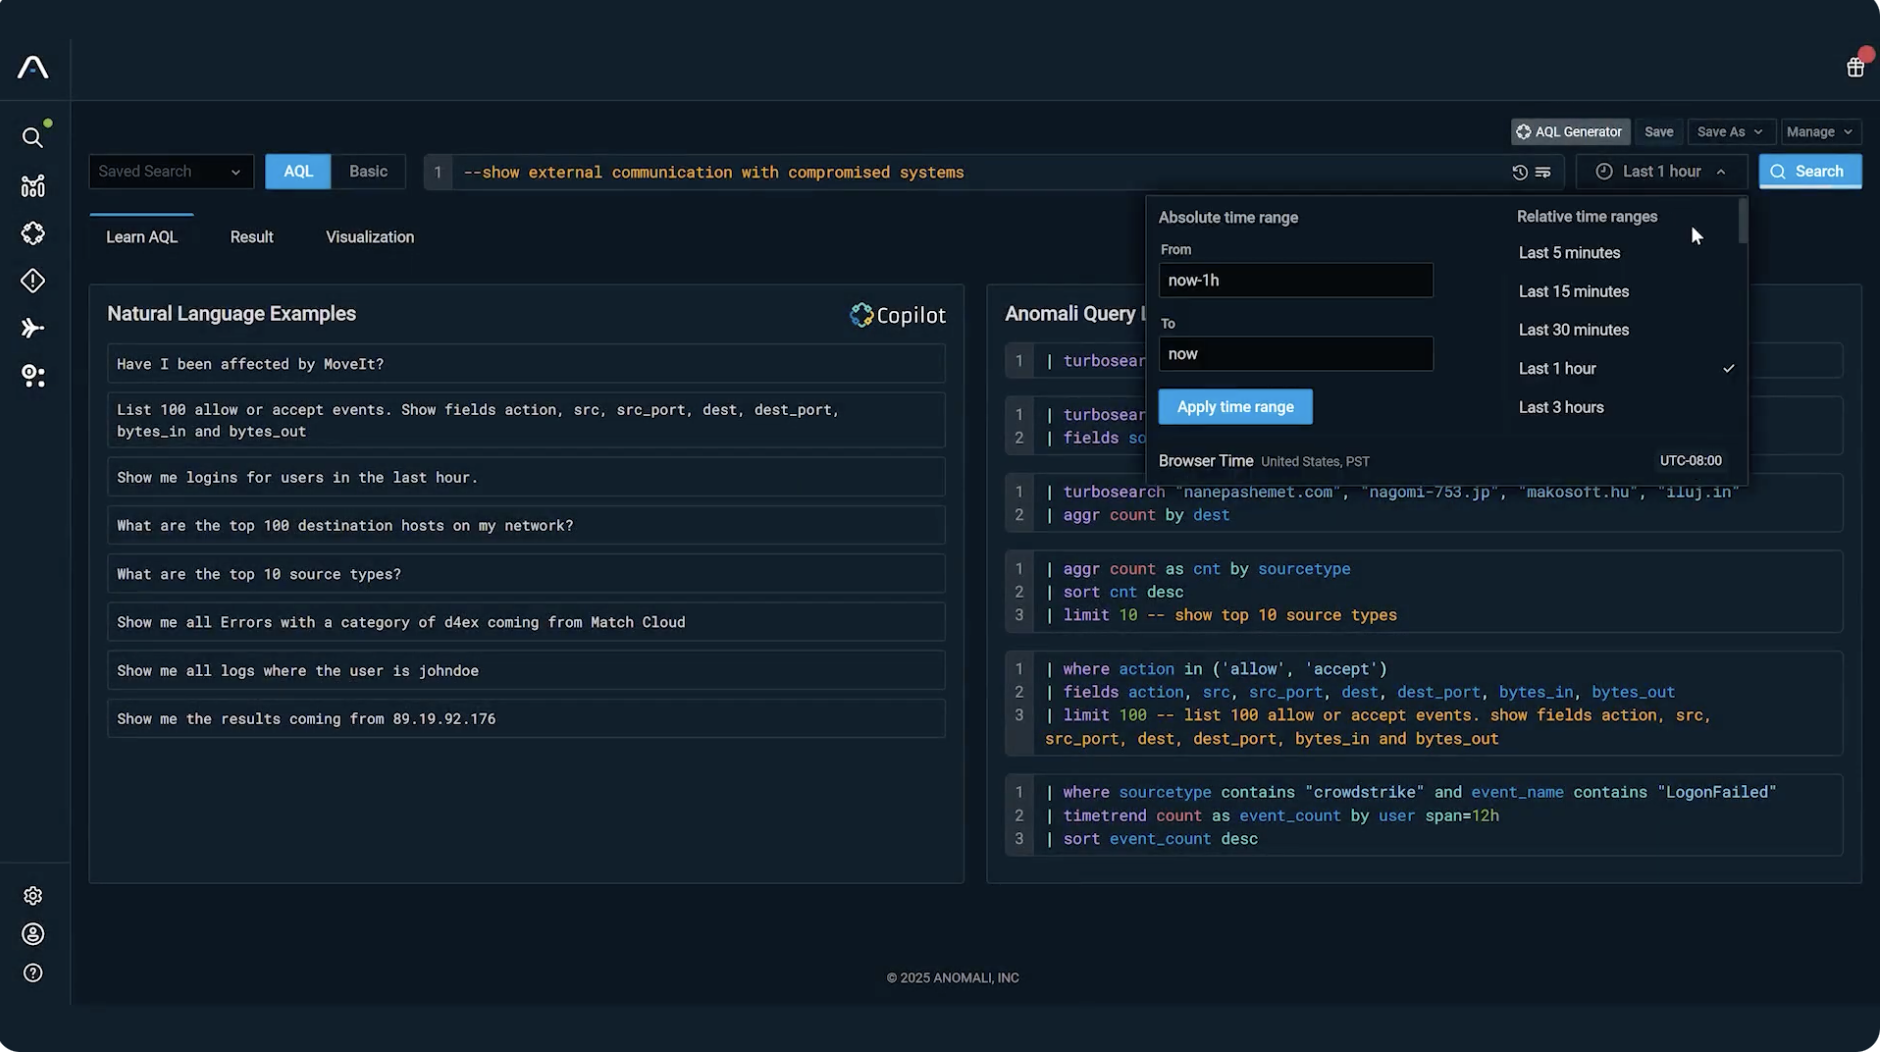Select Last 30 minutes time range

[x=1573, y=330]
